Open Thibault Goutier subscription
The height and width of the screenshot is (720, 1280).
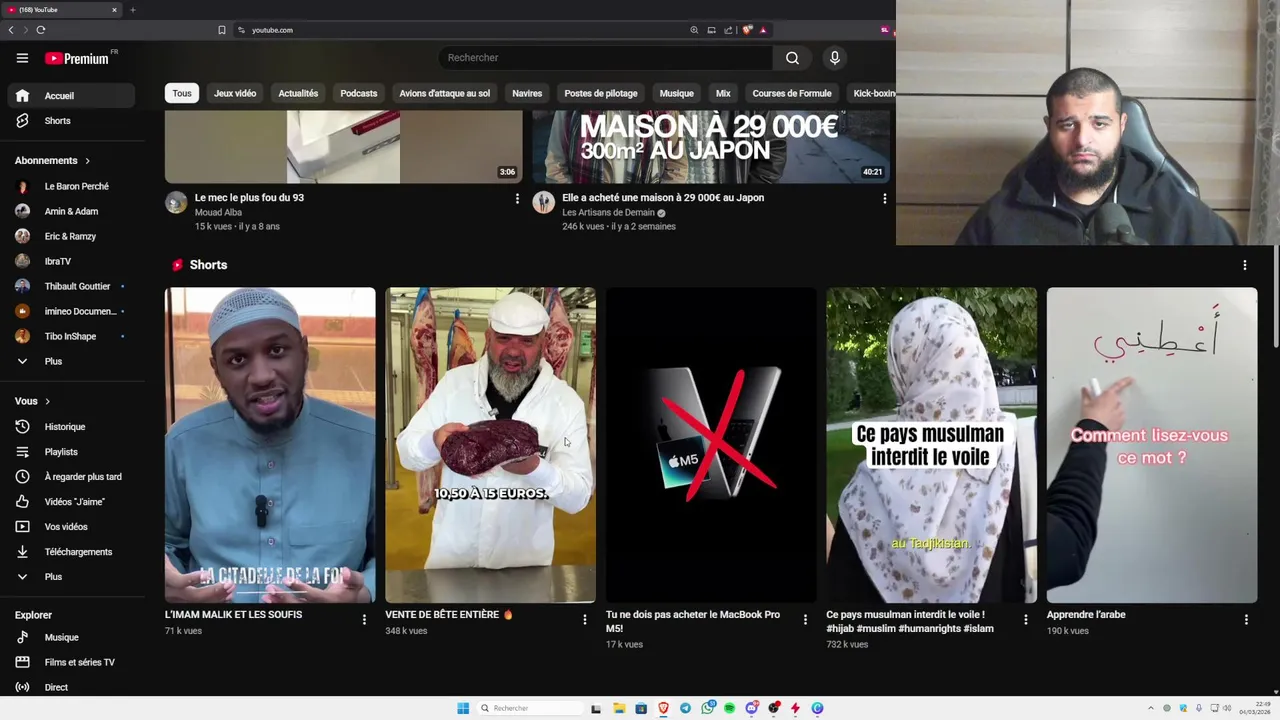click(x=70, y=286)
